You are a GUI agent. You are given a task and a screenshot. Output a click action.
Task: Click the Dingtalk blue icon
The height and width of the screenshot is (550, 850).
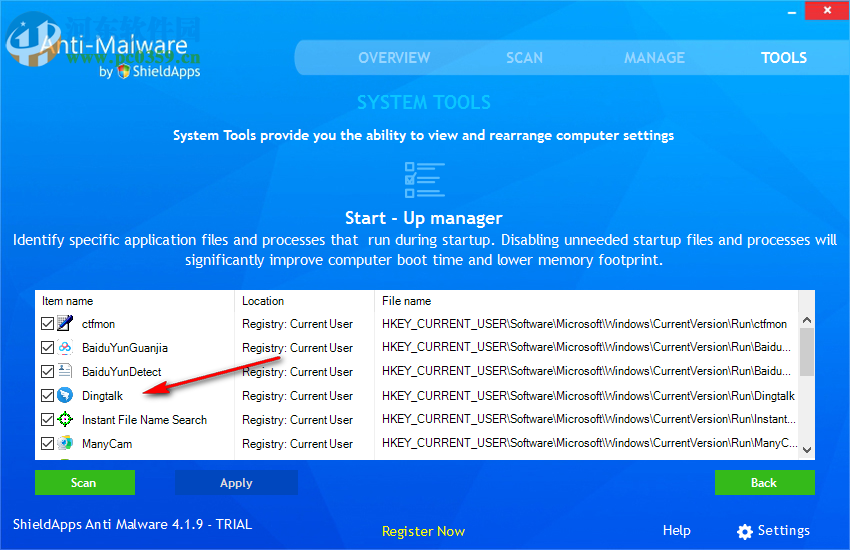click(65, 395)
